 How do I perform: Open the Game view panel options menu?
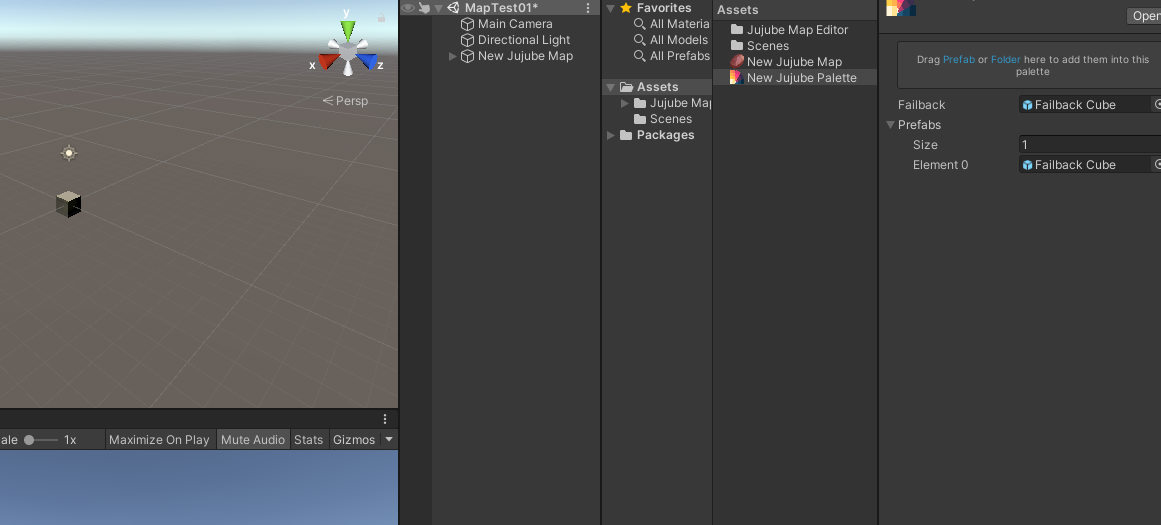[x=385, y=419]
